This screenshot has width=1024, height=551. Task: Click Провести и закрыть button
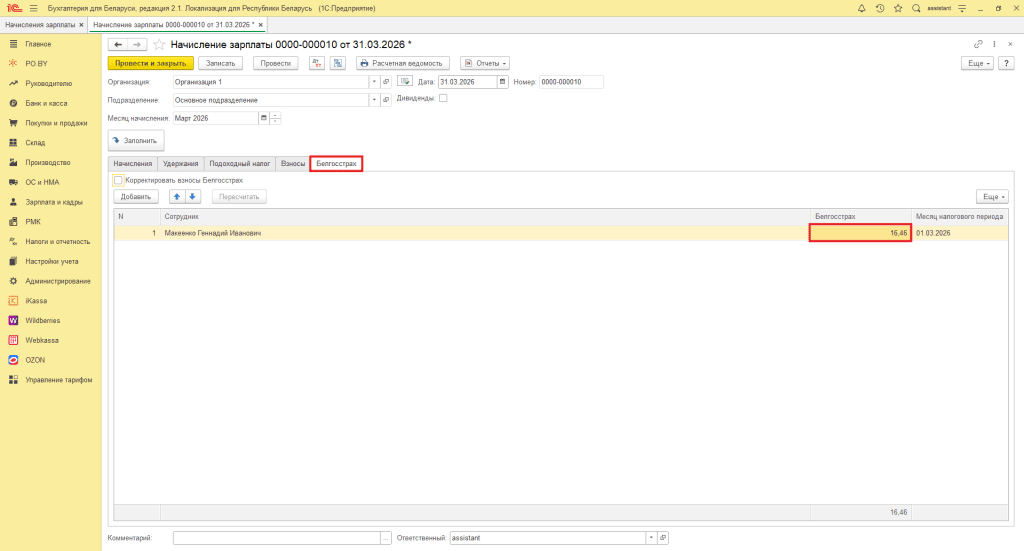coord(150,63)
